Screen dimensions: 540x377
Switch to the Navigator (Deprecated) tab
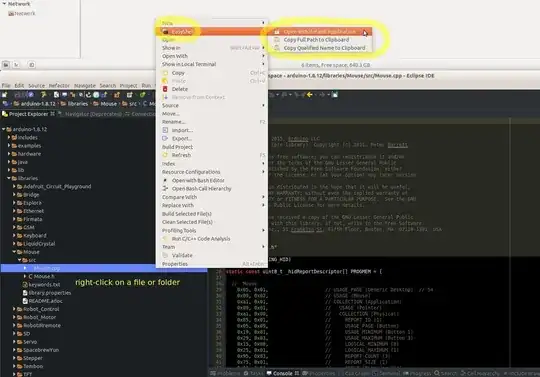[91, 114]
